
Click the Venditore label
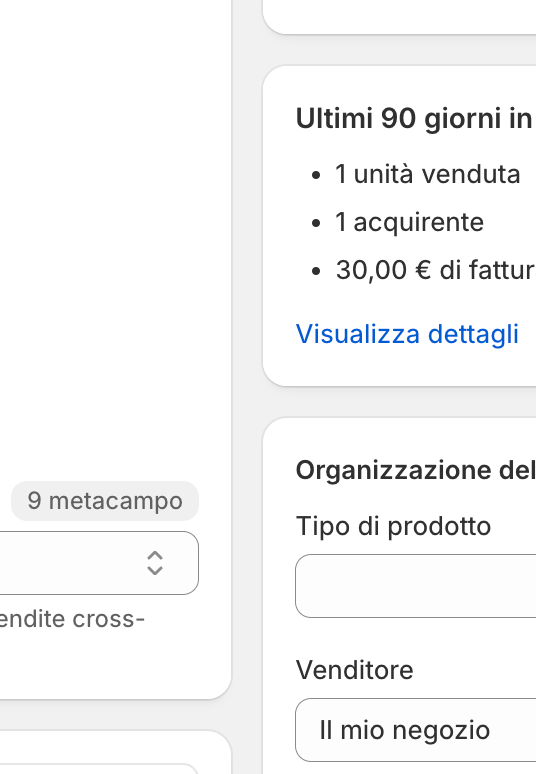pos(354,670)
